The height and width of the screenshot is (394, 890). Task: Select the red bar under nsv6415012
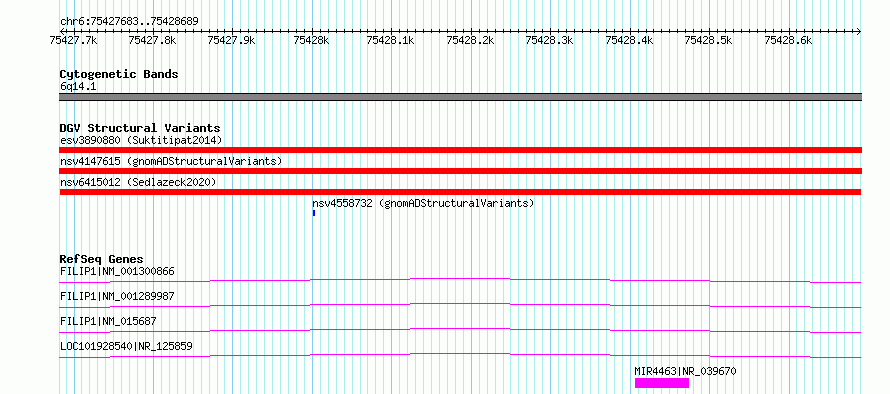pos(460,192)
